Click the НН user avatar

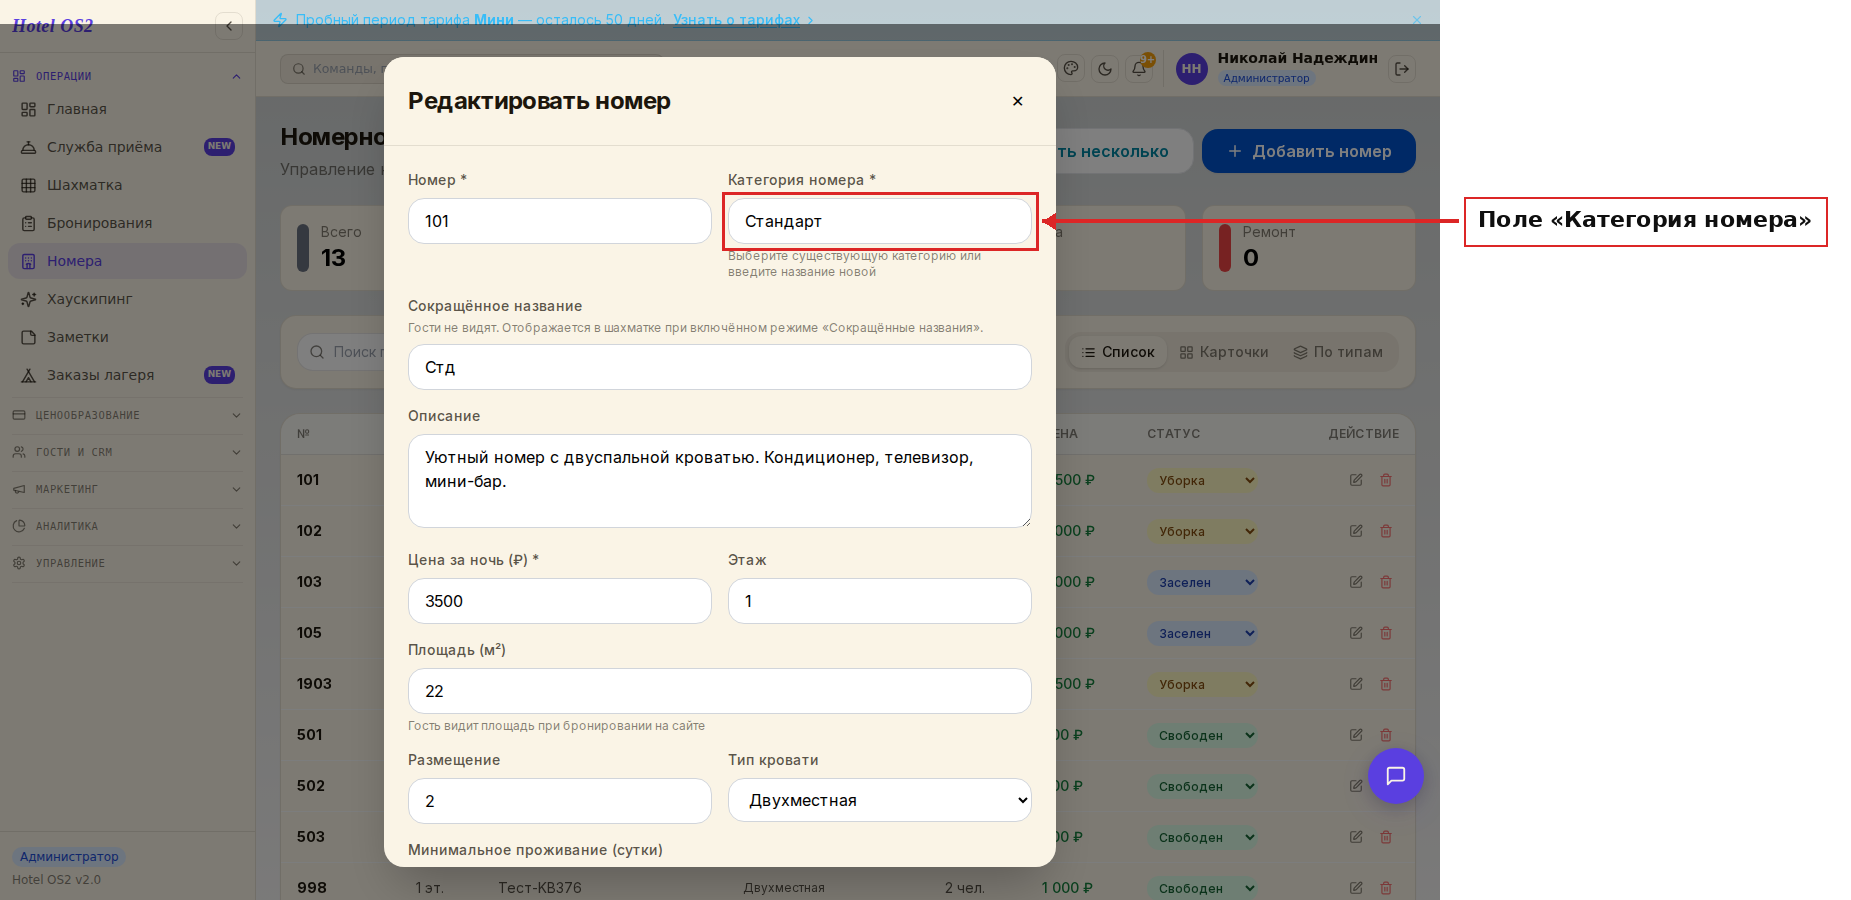coord(1191,69)
